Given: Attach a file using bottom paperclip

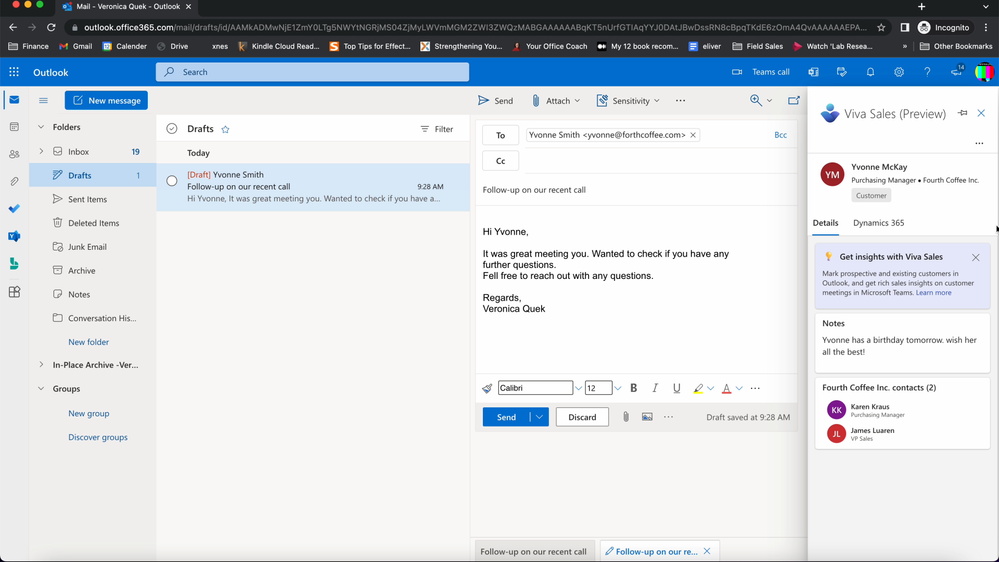Looking at the screenshot, I should coord(626,417).
